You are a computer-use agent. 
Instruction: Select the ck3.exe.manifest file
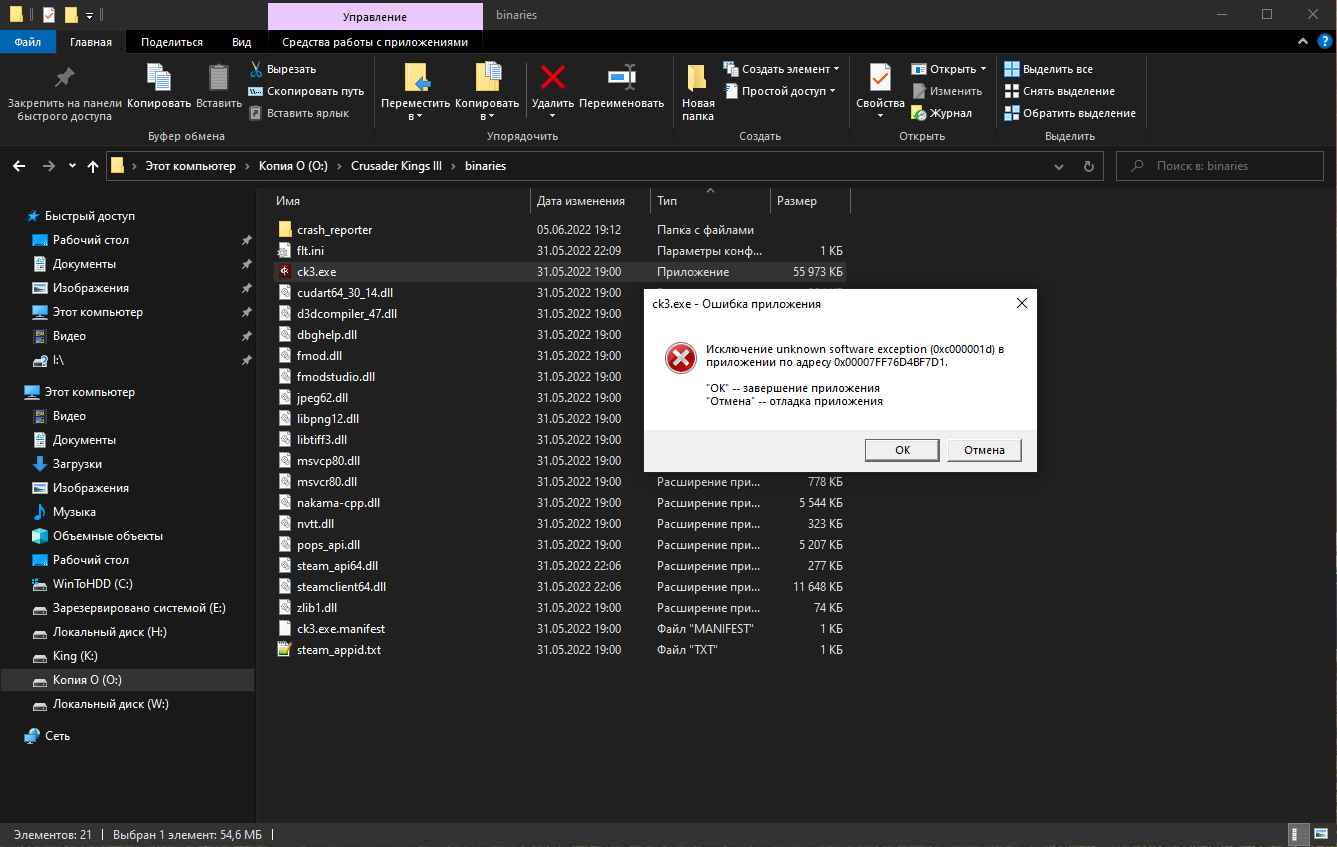340,629
